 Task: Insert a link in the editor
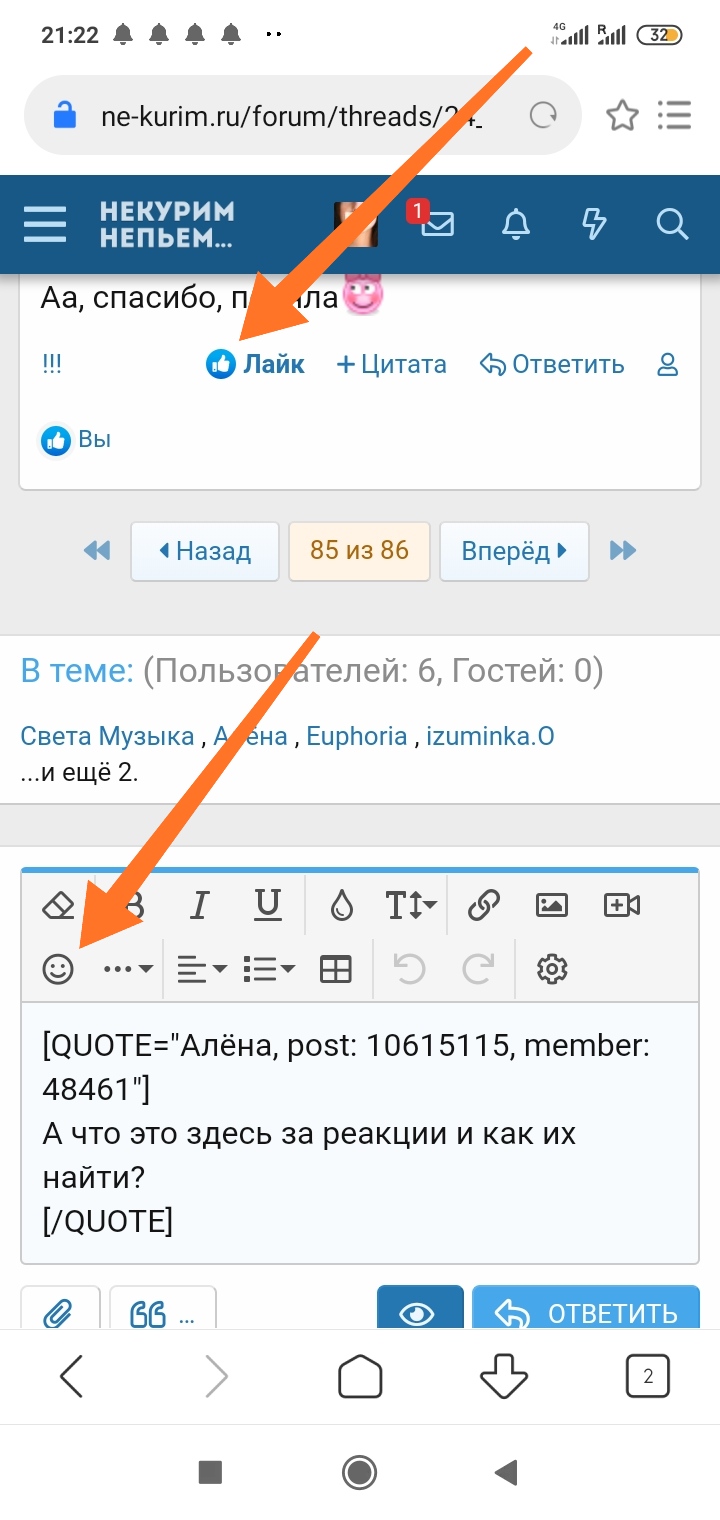[x=483, y=906]
